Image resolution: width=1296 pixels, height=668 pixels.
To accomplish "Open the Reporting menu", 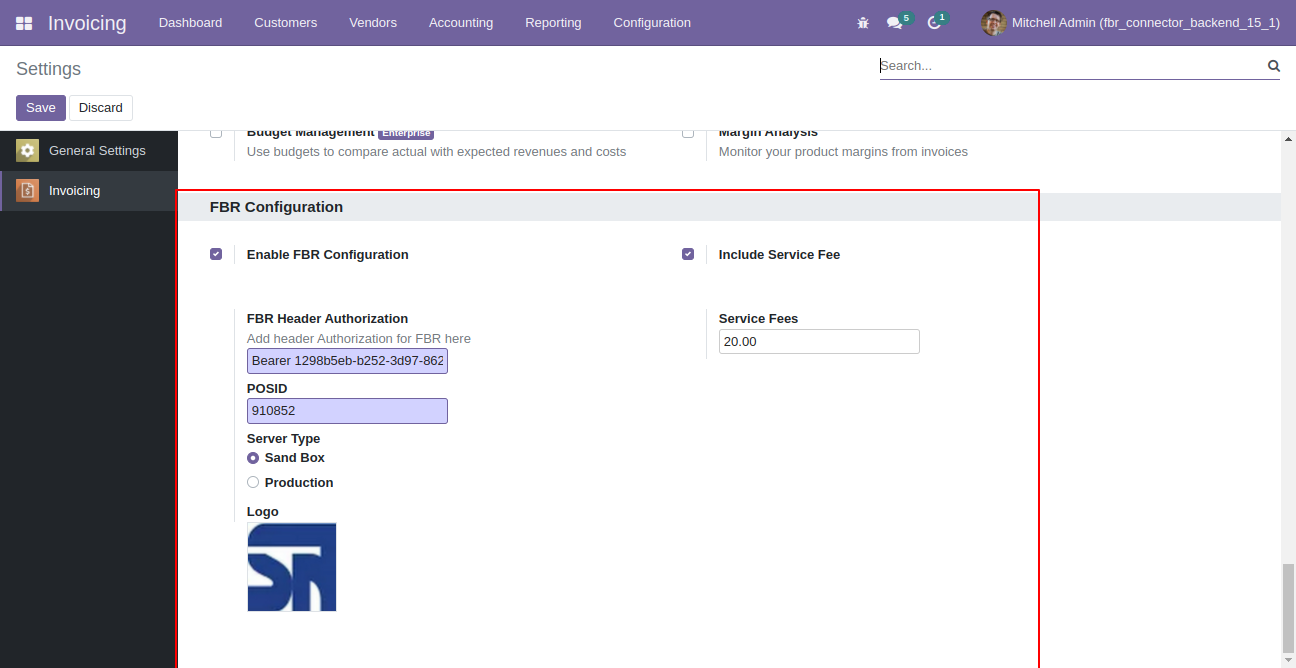I will (553, 23).
